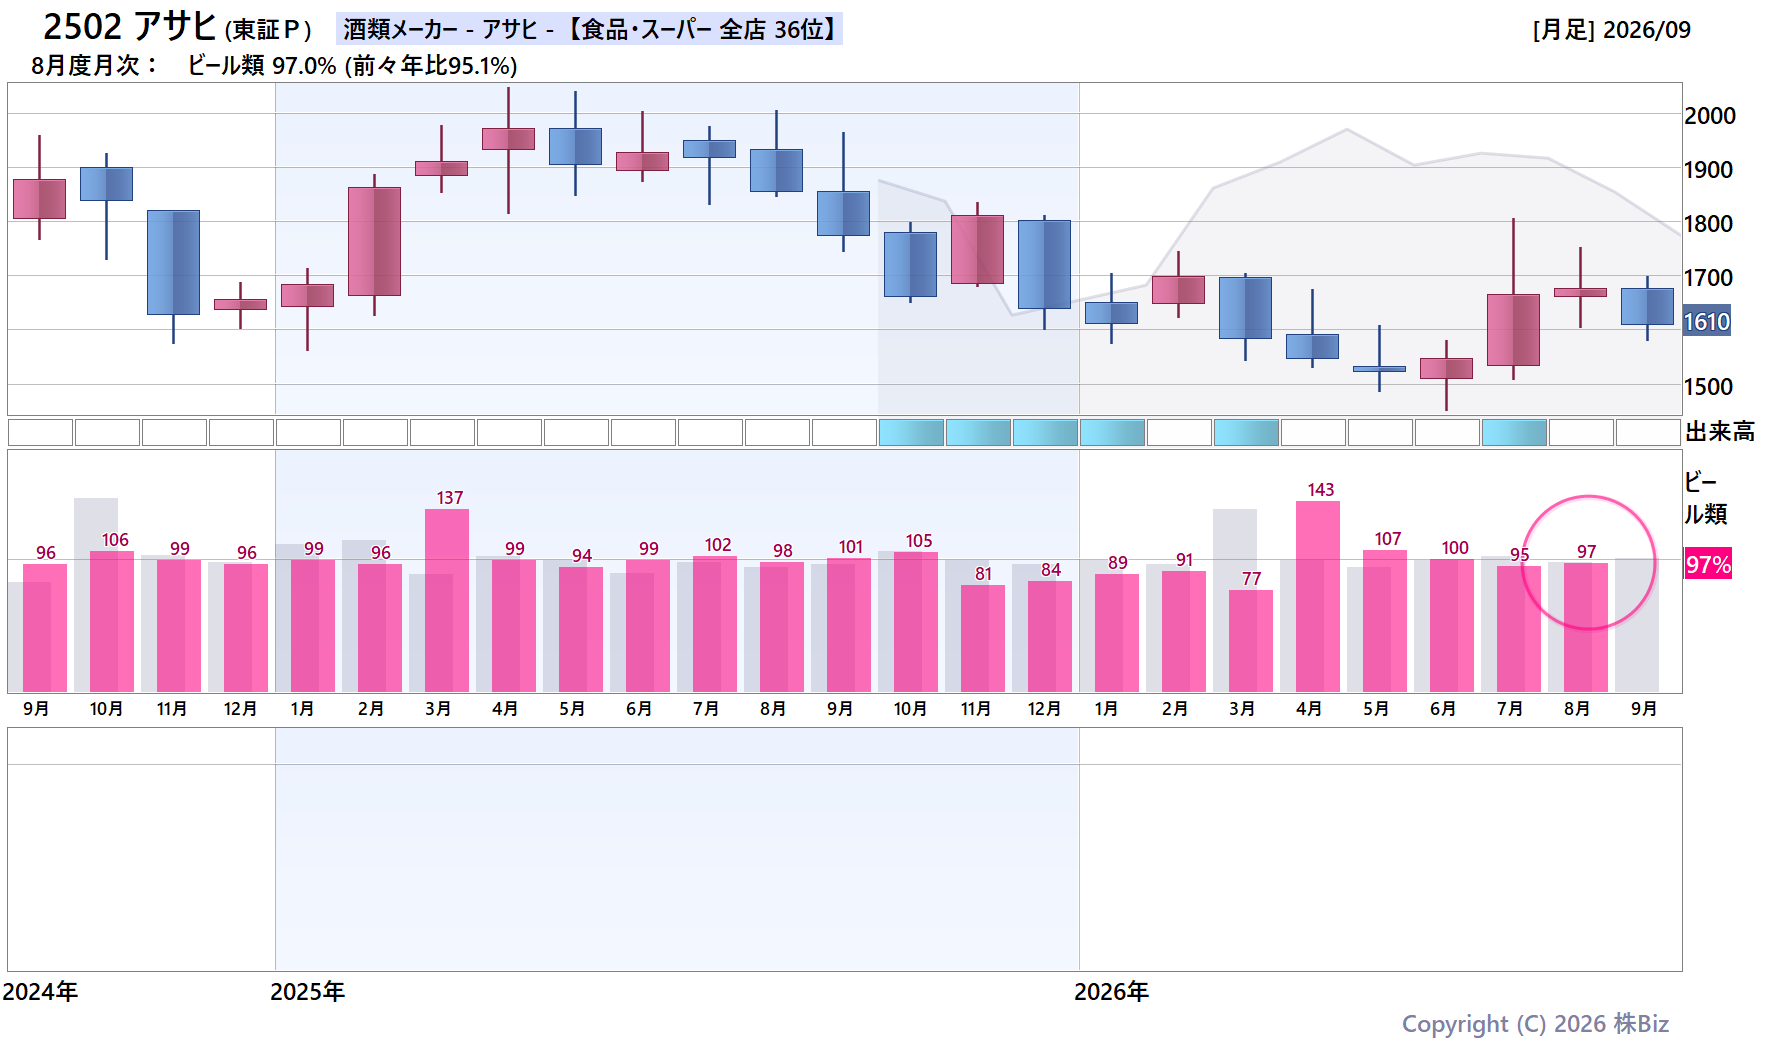
Task: Click the tall red July 2026 candlestick
Action: point(1513,330)
